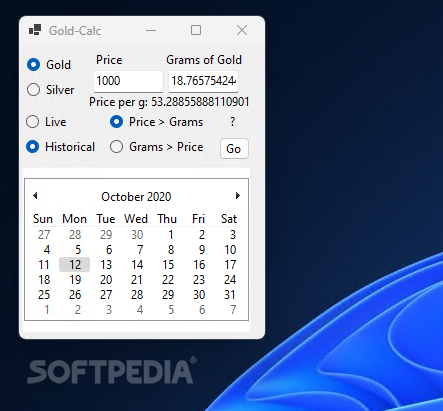This screenshot has height=411, width=443.
Task: Pick October 31 on the calendar
Action: [x=230, y=295]
